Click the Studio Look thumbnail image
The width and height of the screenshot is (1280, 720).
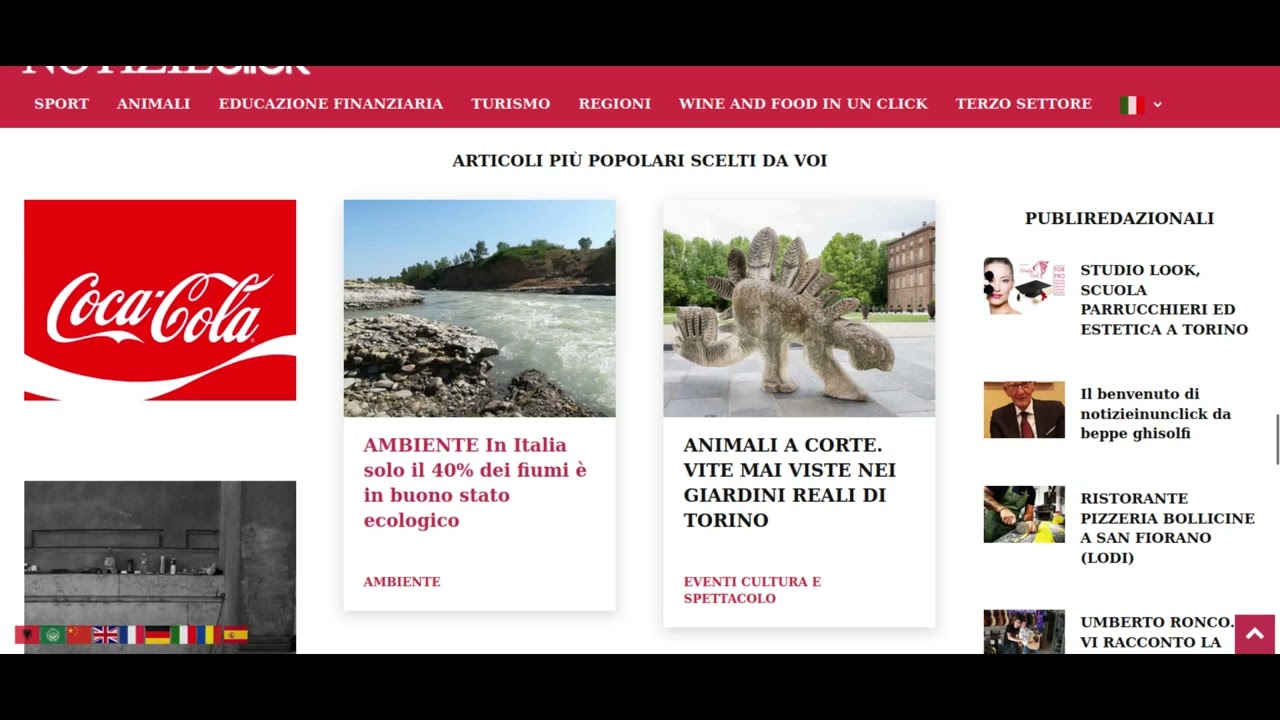[1024, 286]
